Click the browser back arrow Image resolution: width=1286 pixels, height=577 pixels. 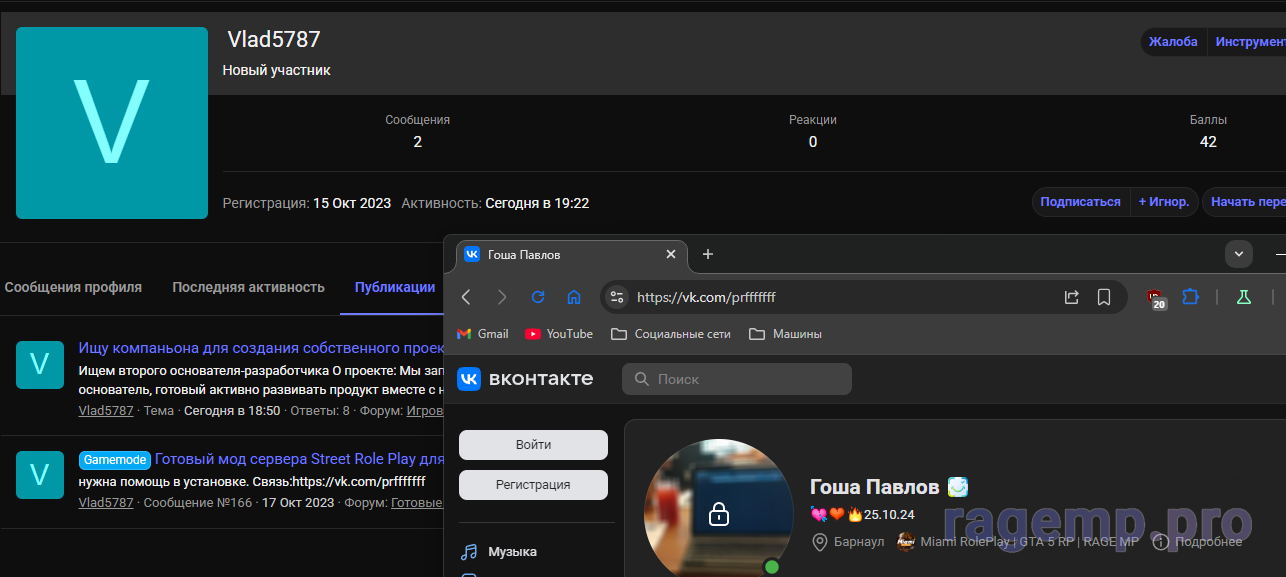(466, 297)
